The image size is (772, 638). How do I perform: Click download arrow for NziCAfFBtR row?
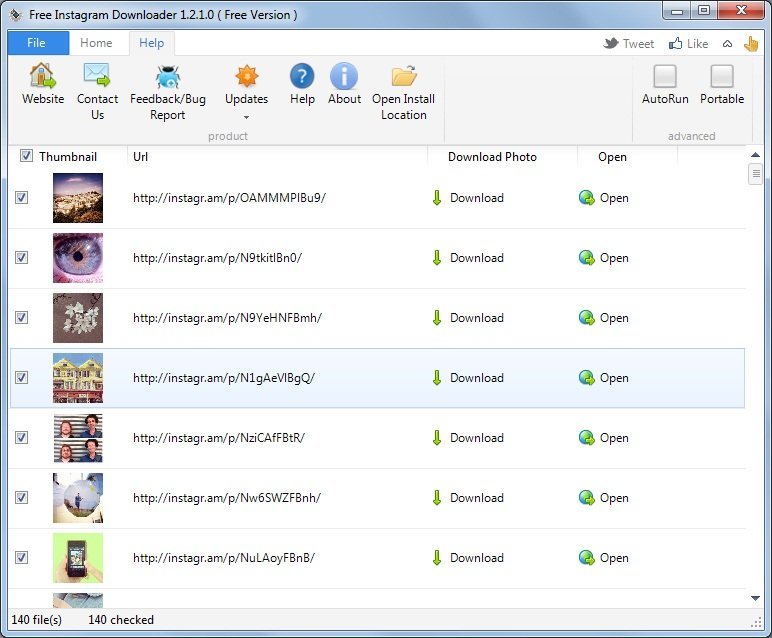[437, 438]
